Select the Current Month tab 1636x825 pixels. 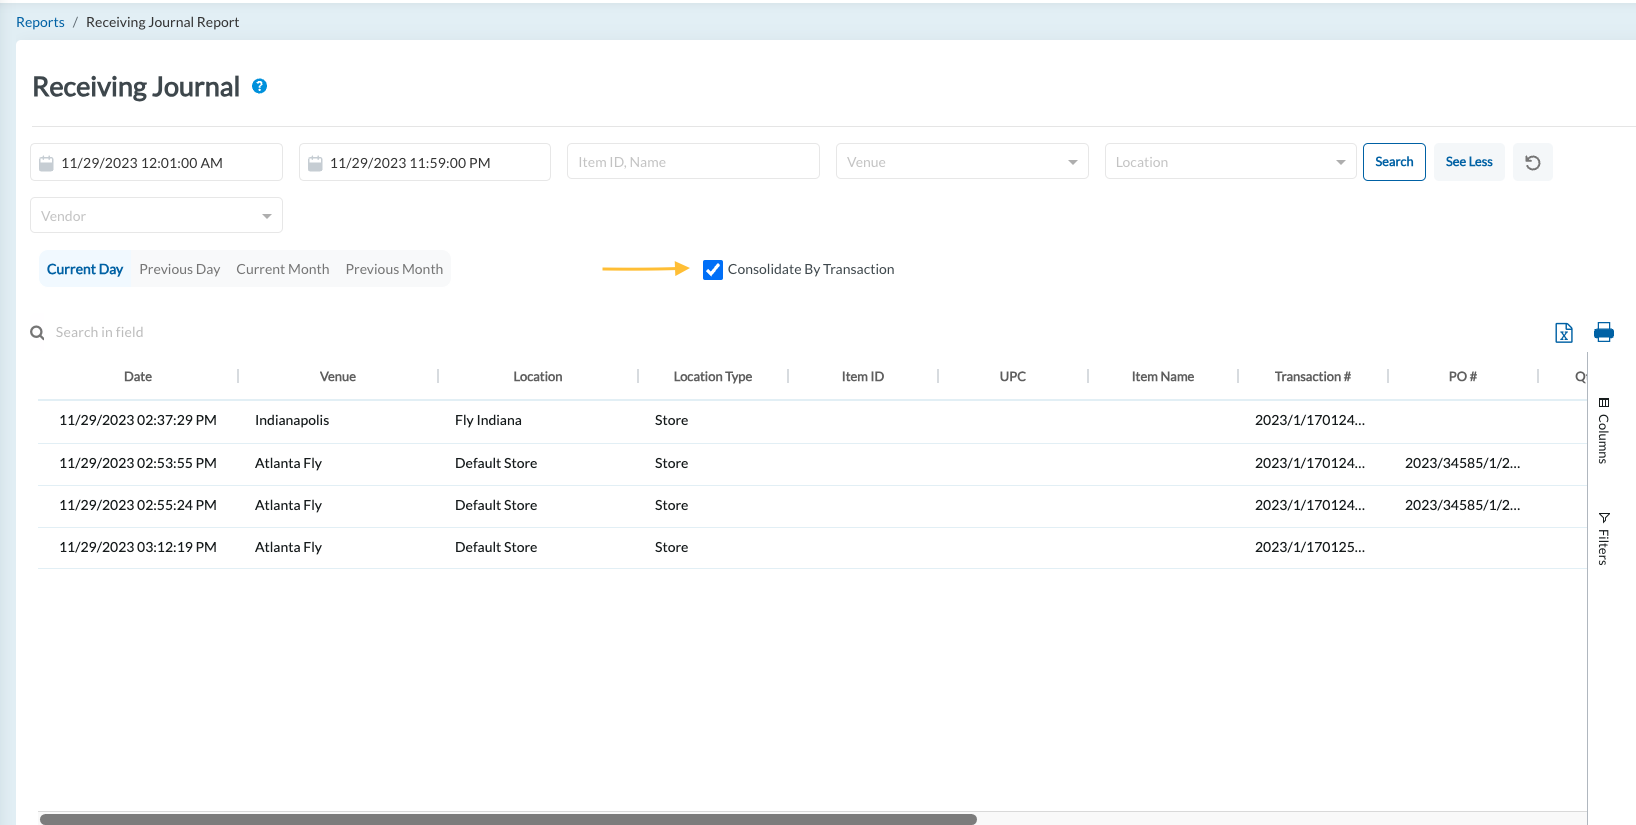tap(283, 269)
